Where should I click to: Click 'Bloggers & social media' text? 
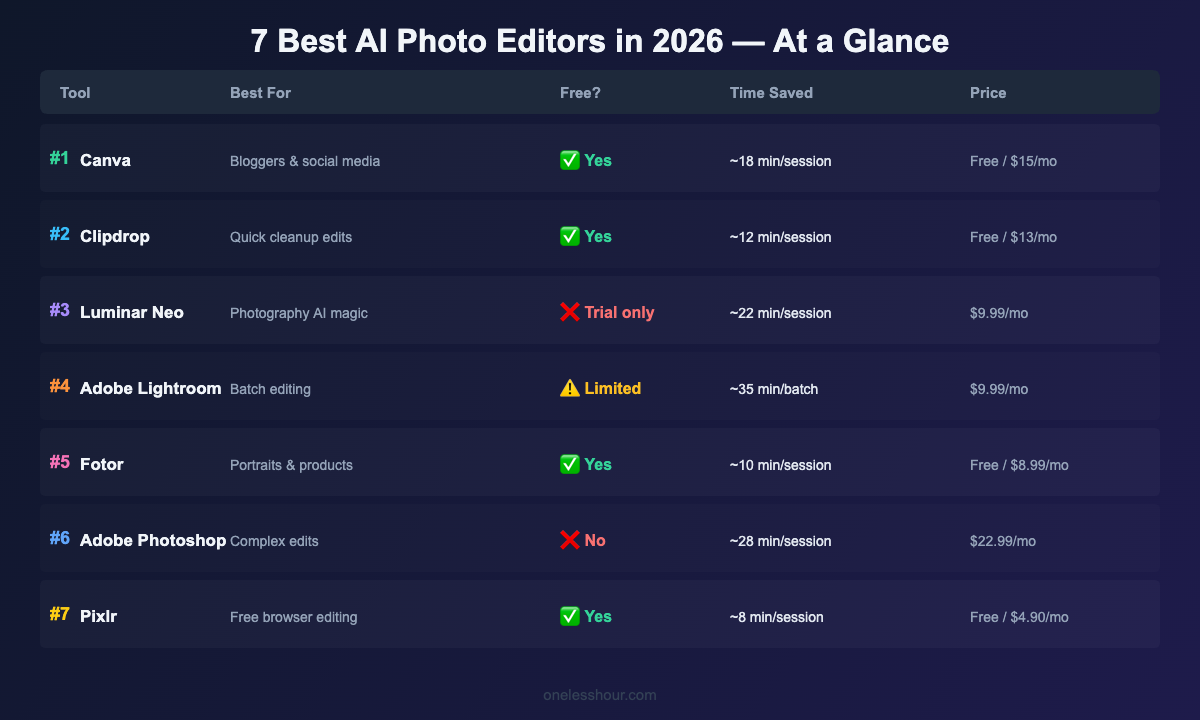(x=305, y=161)
